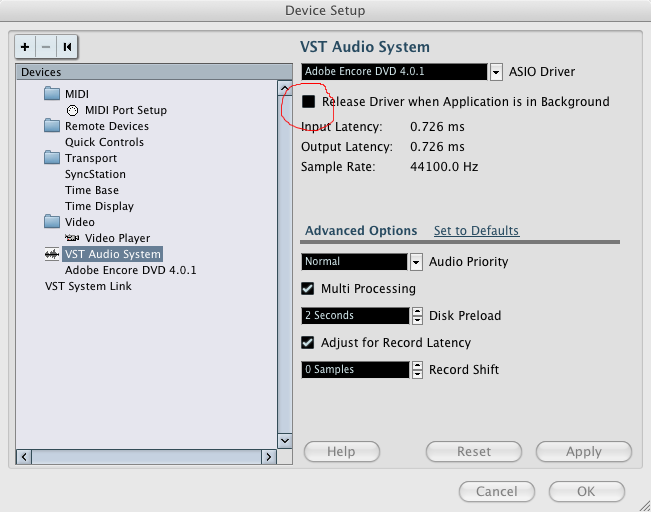The height and width of the screenshot is (512, 651).
Task: Click the Set to Defaults link
Action: point(476,231)
